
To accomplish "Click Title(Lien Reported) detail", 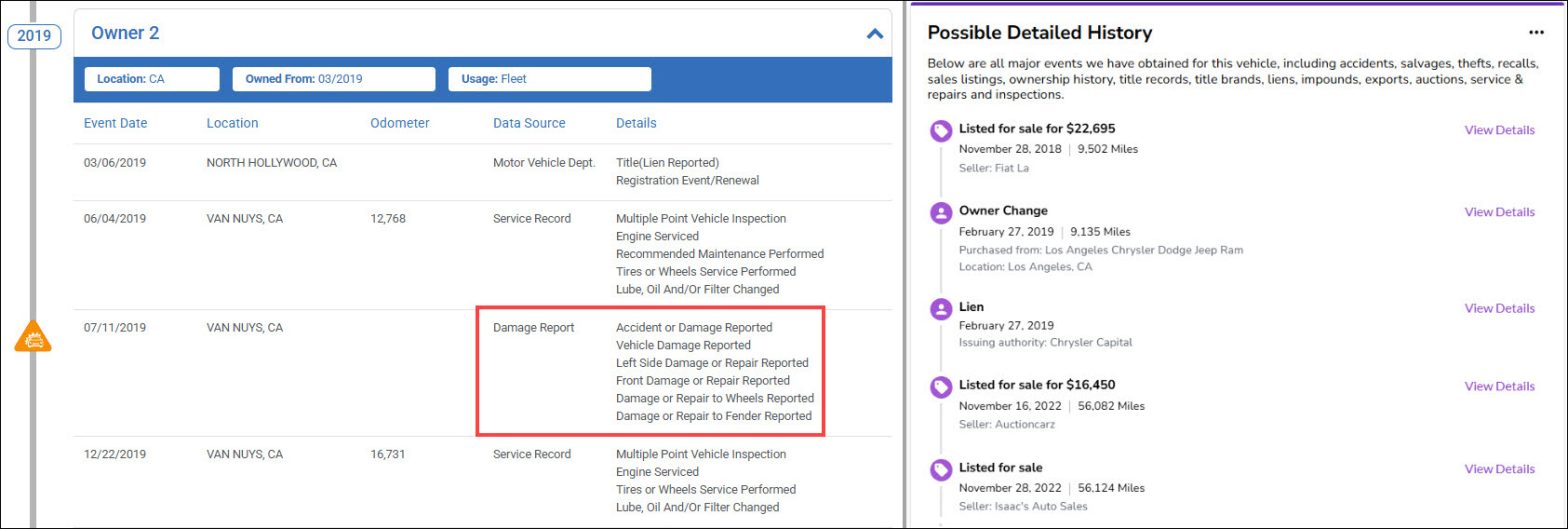I will point(668,162).
